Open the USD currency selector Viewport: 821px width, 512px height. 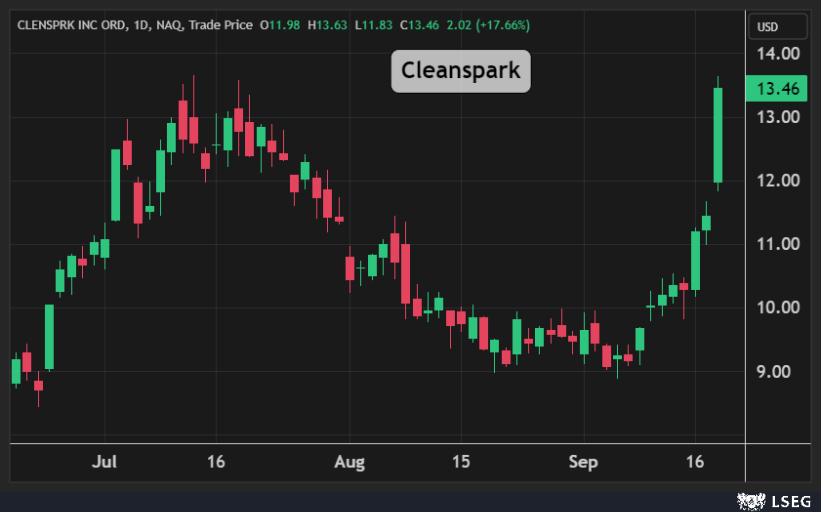[768, 27]
